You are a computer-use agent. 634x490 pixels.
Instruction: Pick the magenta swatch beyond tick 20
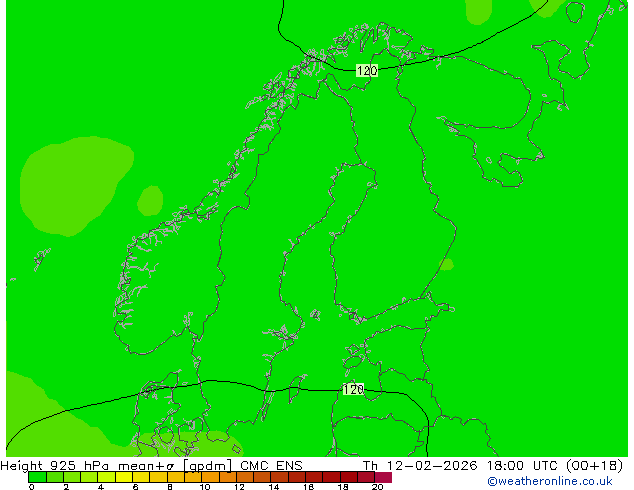(x=383, y=477)
